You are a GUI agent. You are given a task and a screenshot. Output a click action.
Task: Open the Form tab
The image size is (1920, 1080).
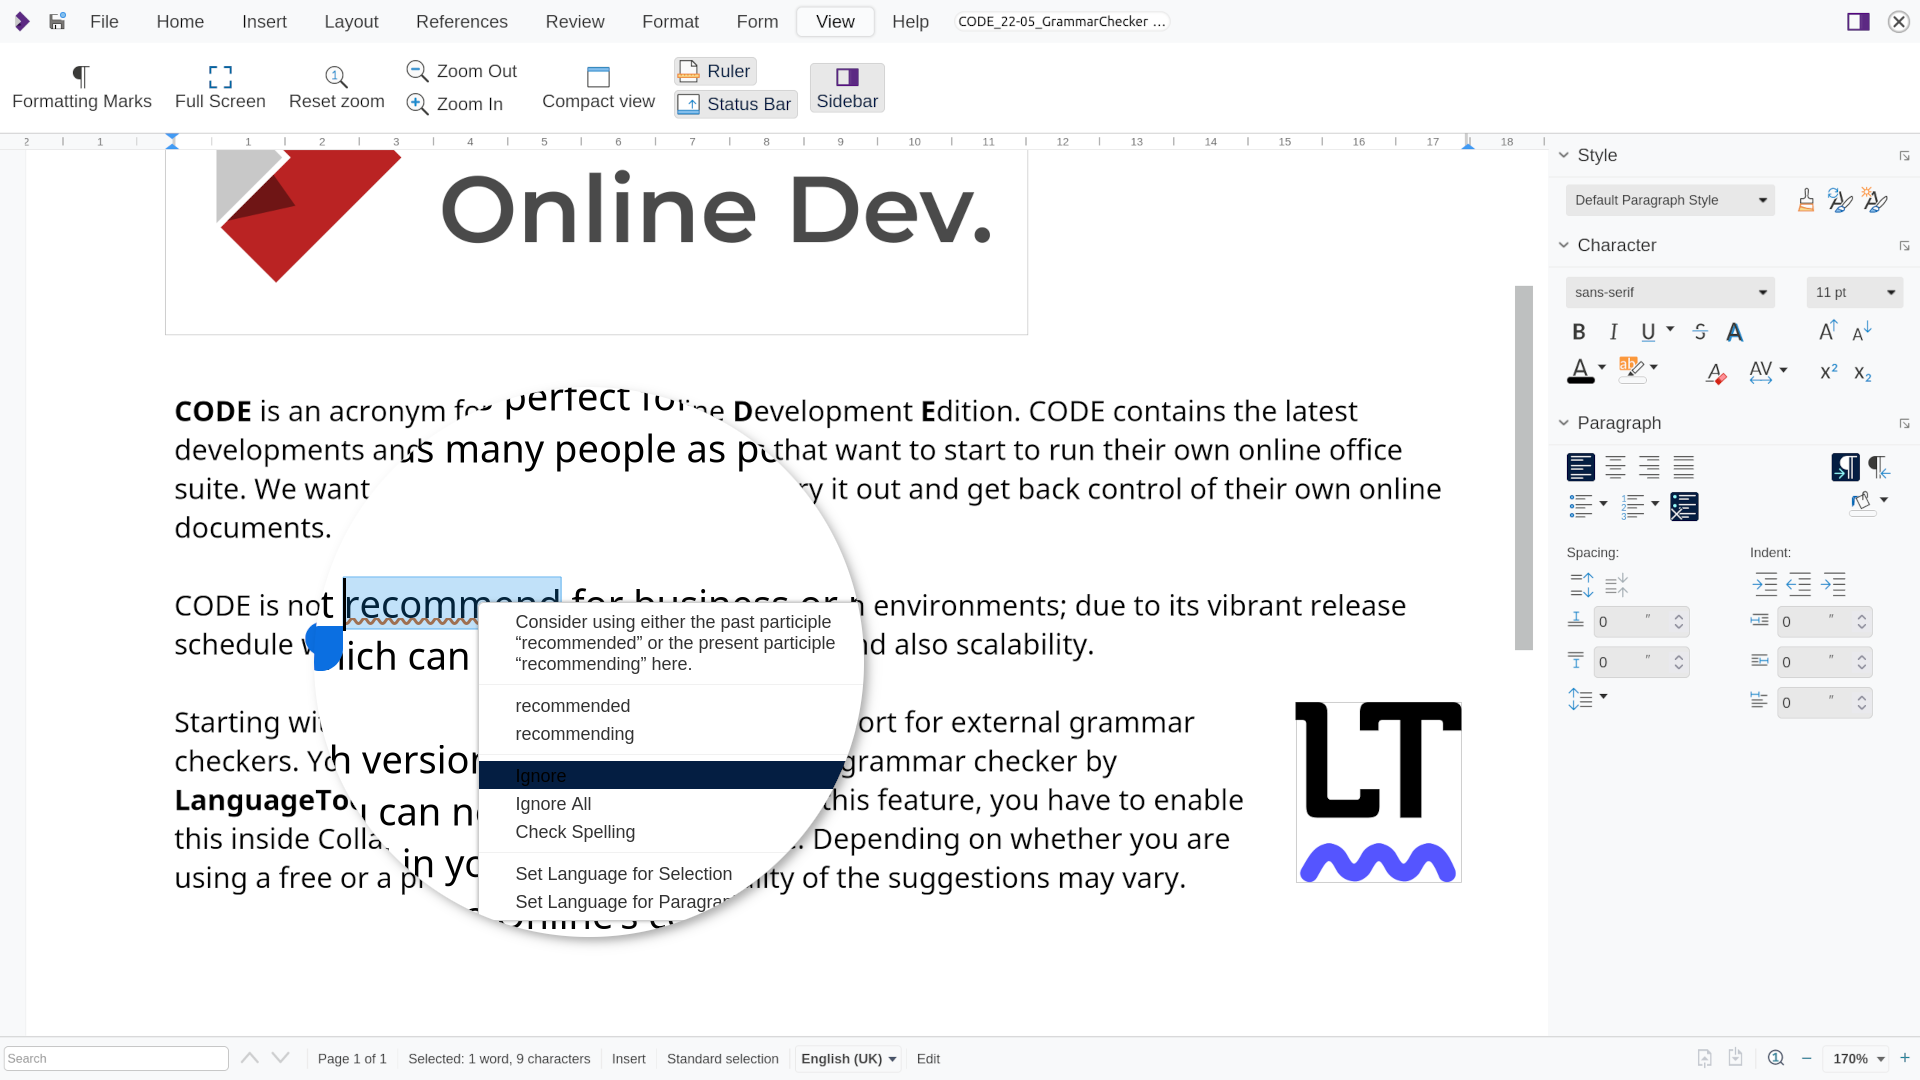tap(757, 21)
